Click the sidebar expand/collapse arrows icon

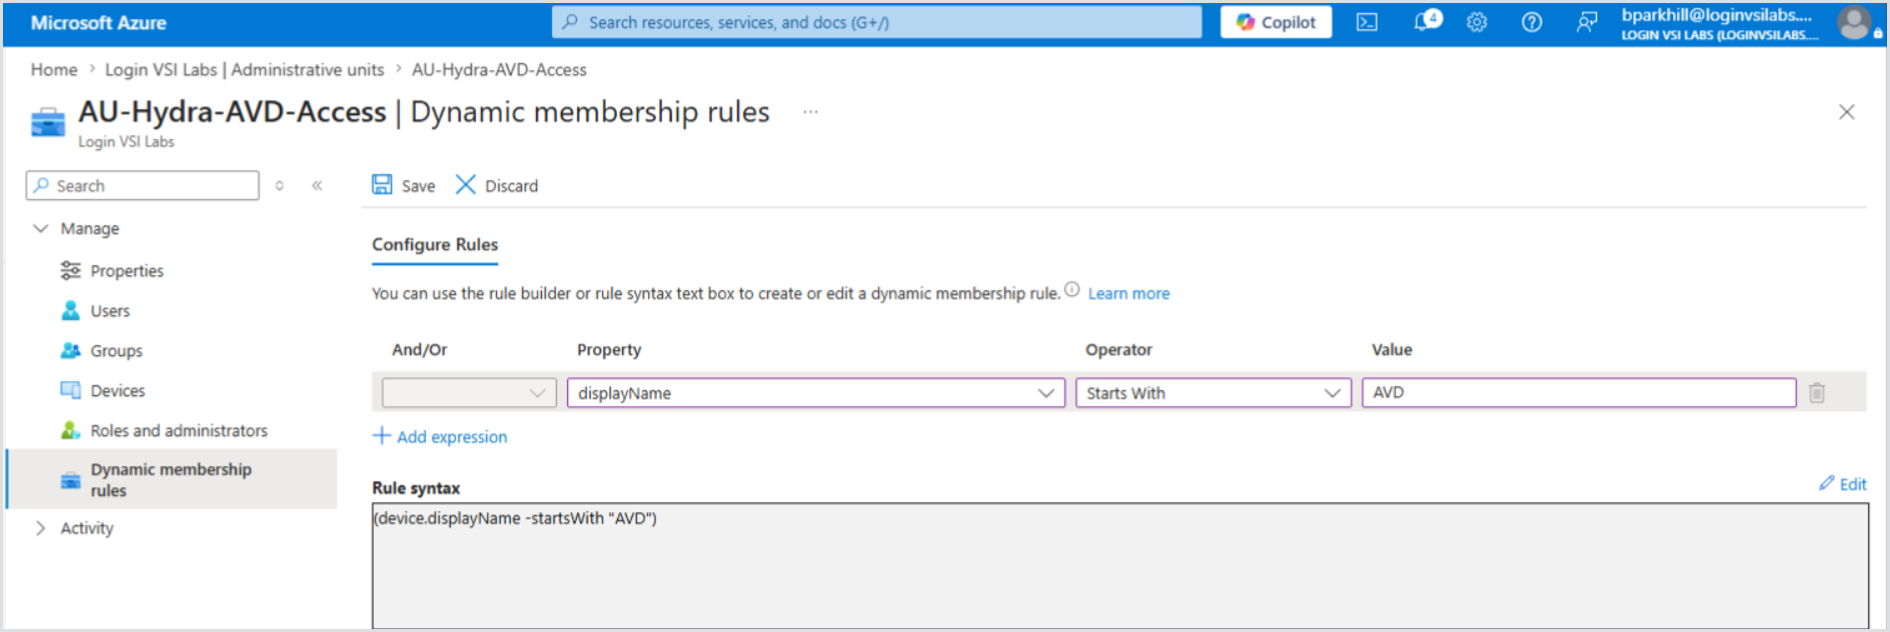[x=279, y=186]
